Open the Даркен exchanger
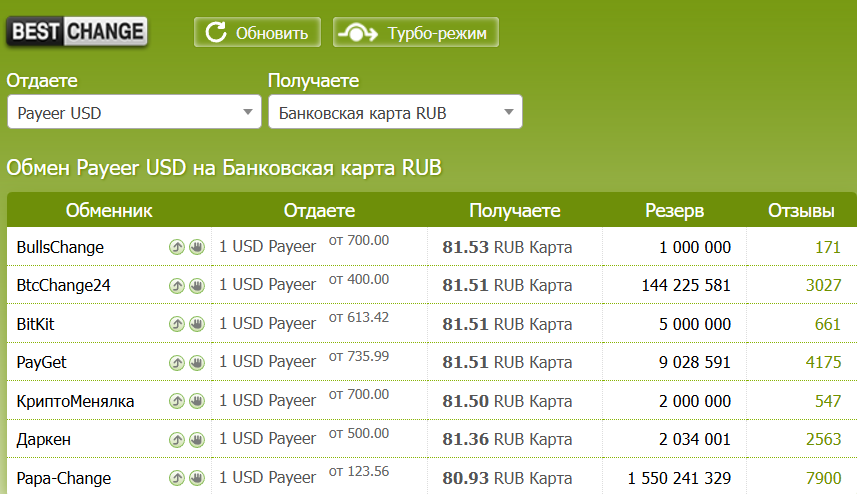 coord(44,440)
